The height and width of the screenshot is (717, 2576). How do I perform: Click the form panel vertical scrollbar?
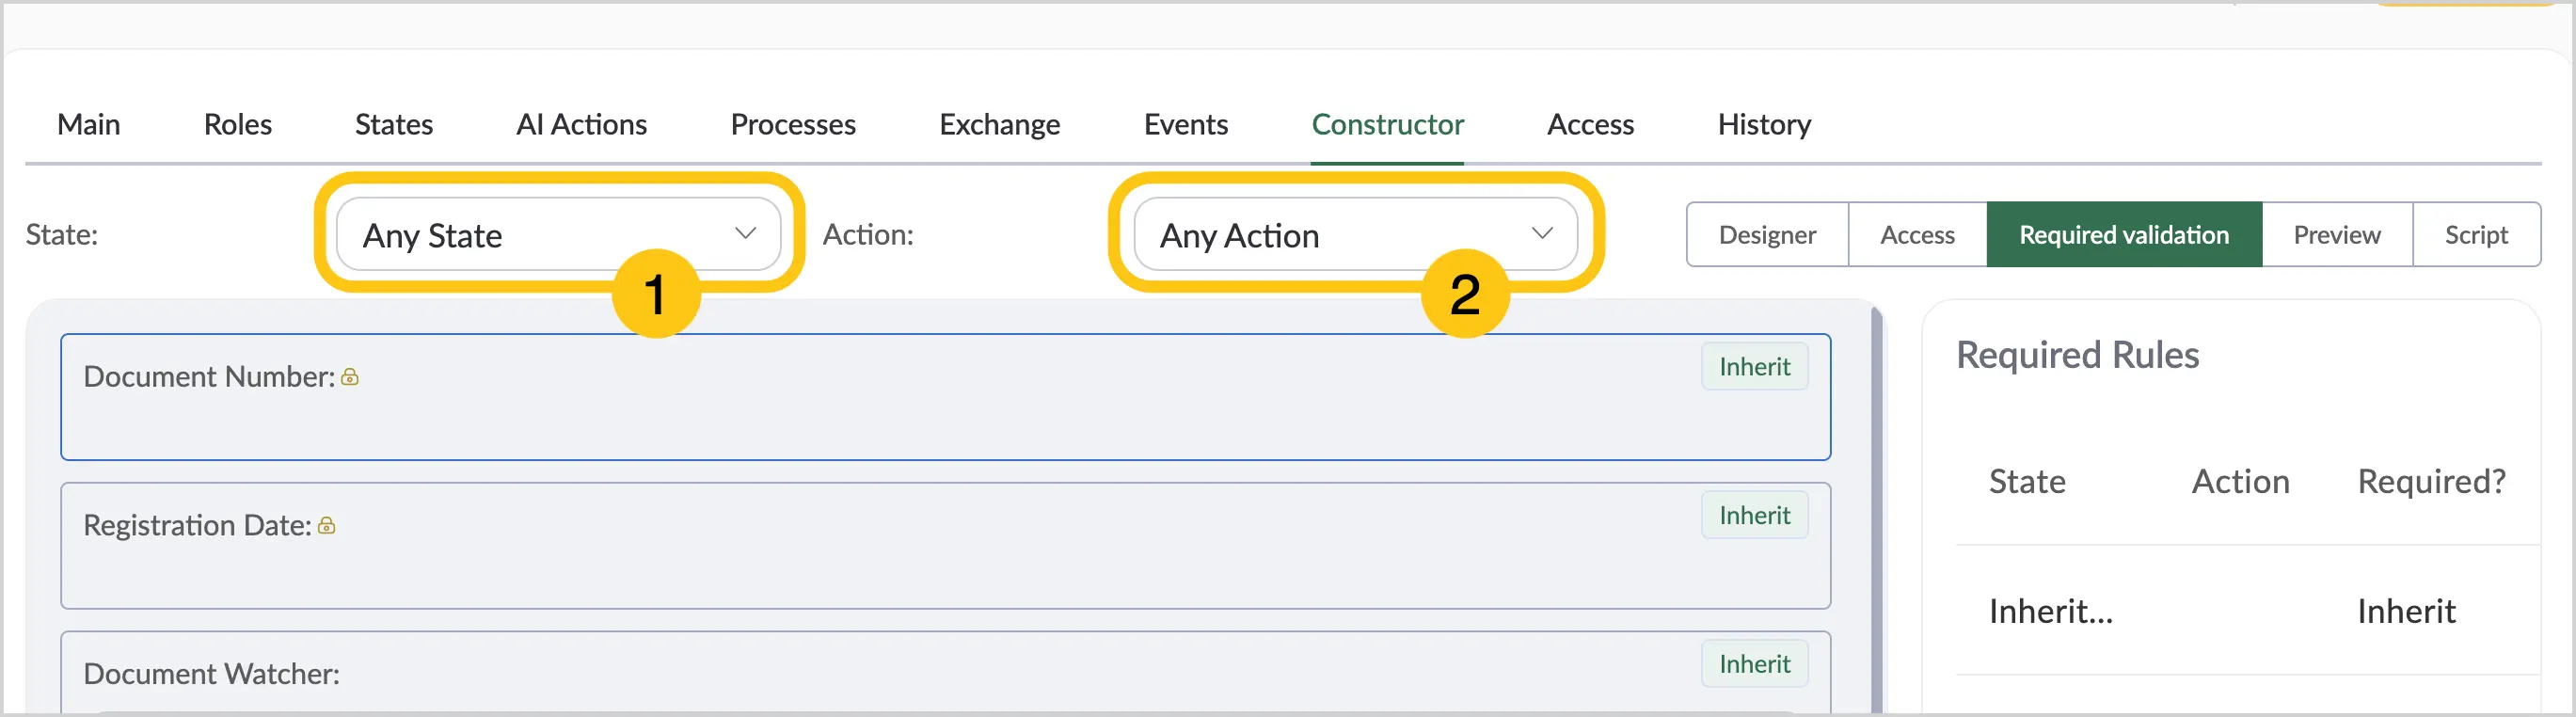[x=1877, y=510]
